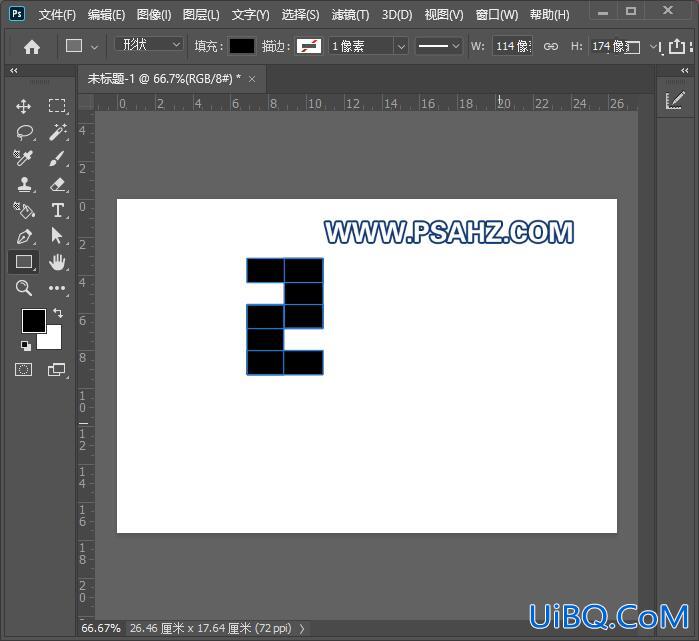Select the Move tool

(24, 107)
